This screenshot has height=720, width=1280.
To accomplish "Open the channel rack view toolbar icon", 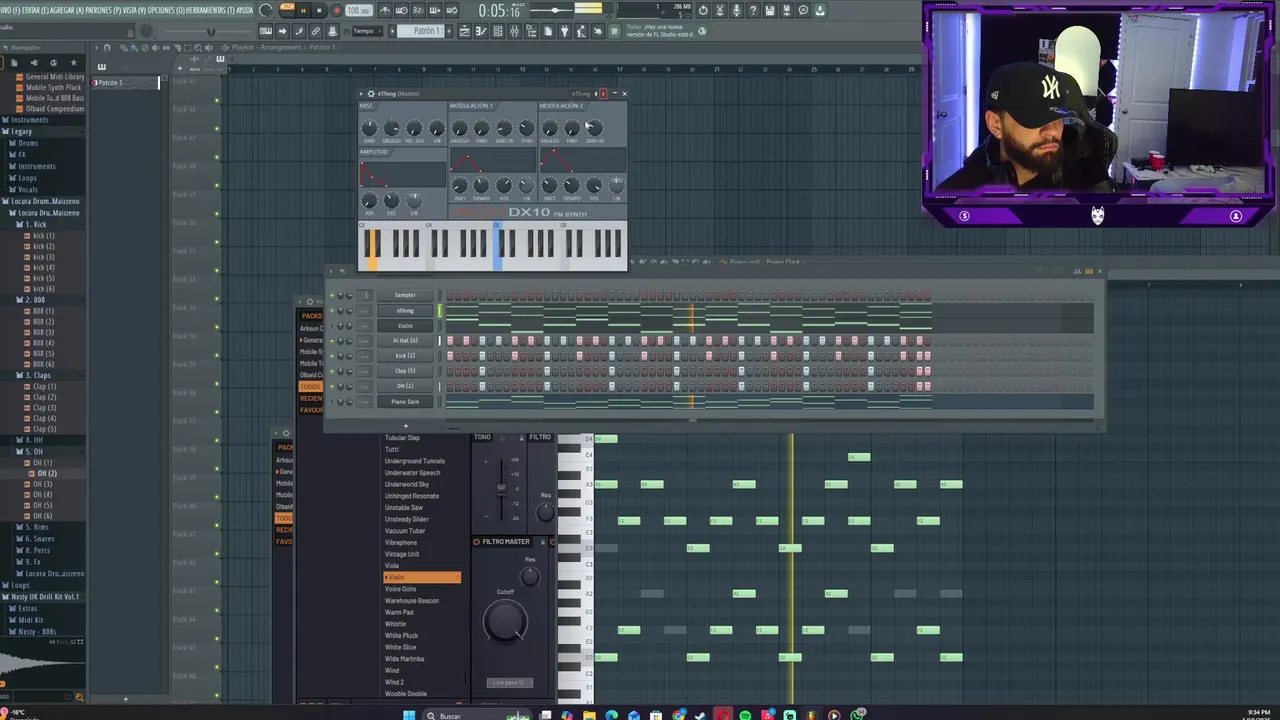I will [x=497, y=31].
